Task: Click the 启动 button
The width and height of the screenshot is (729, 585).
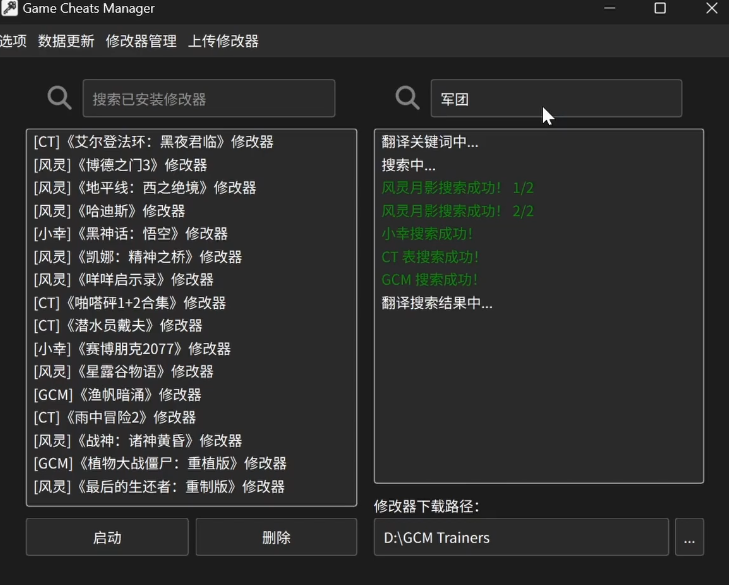Action: (x=107, y=537)
